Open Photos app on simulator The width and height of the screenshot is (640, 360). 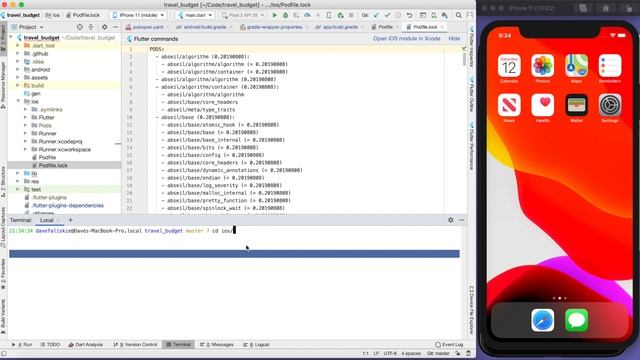542,66
